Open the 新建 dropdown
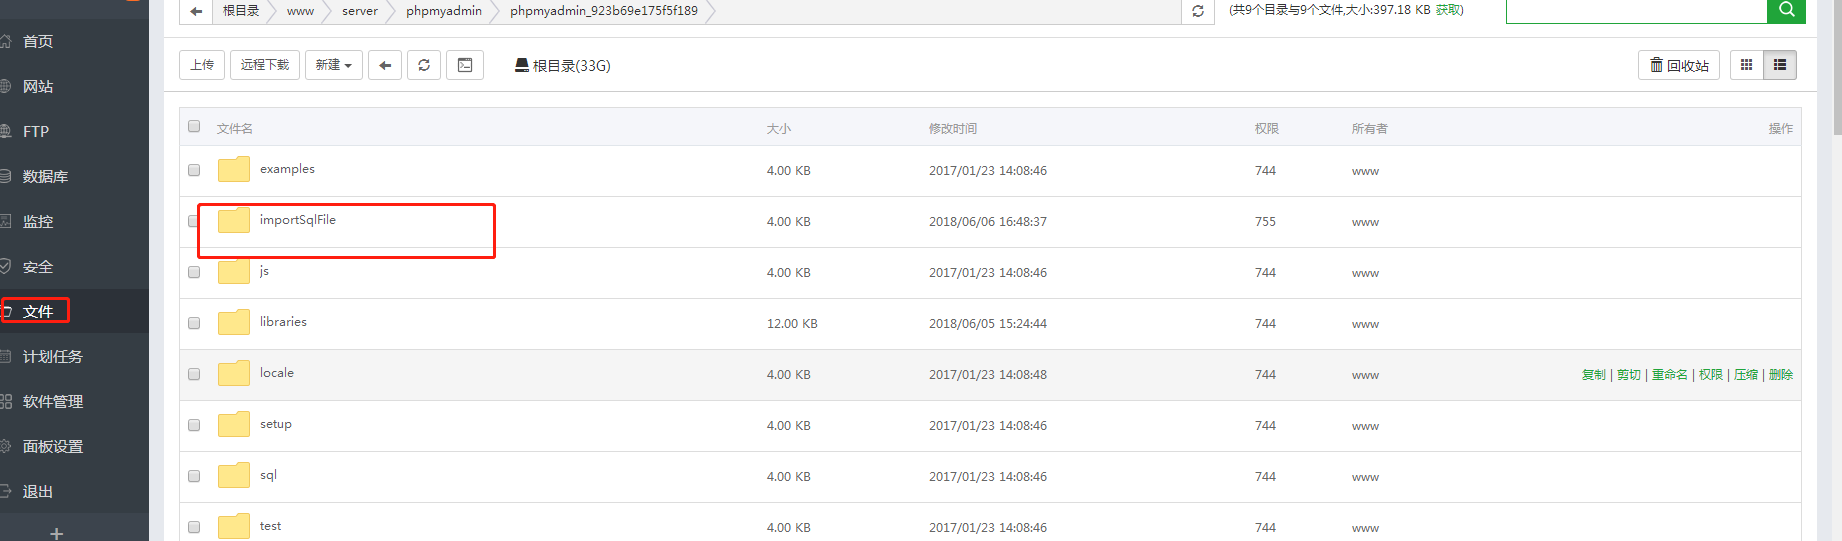 pos(334,65)
